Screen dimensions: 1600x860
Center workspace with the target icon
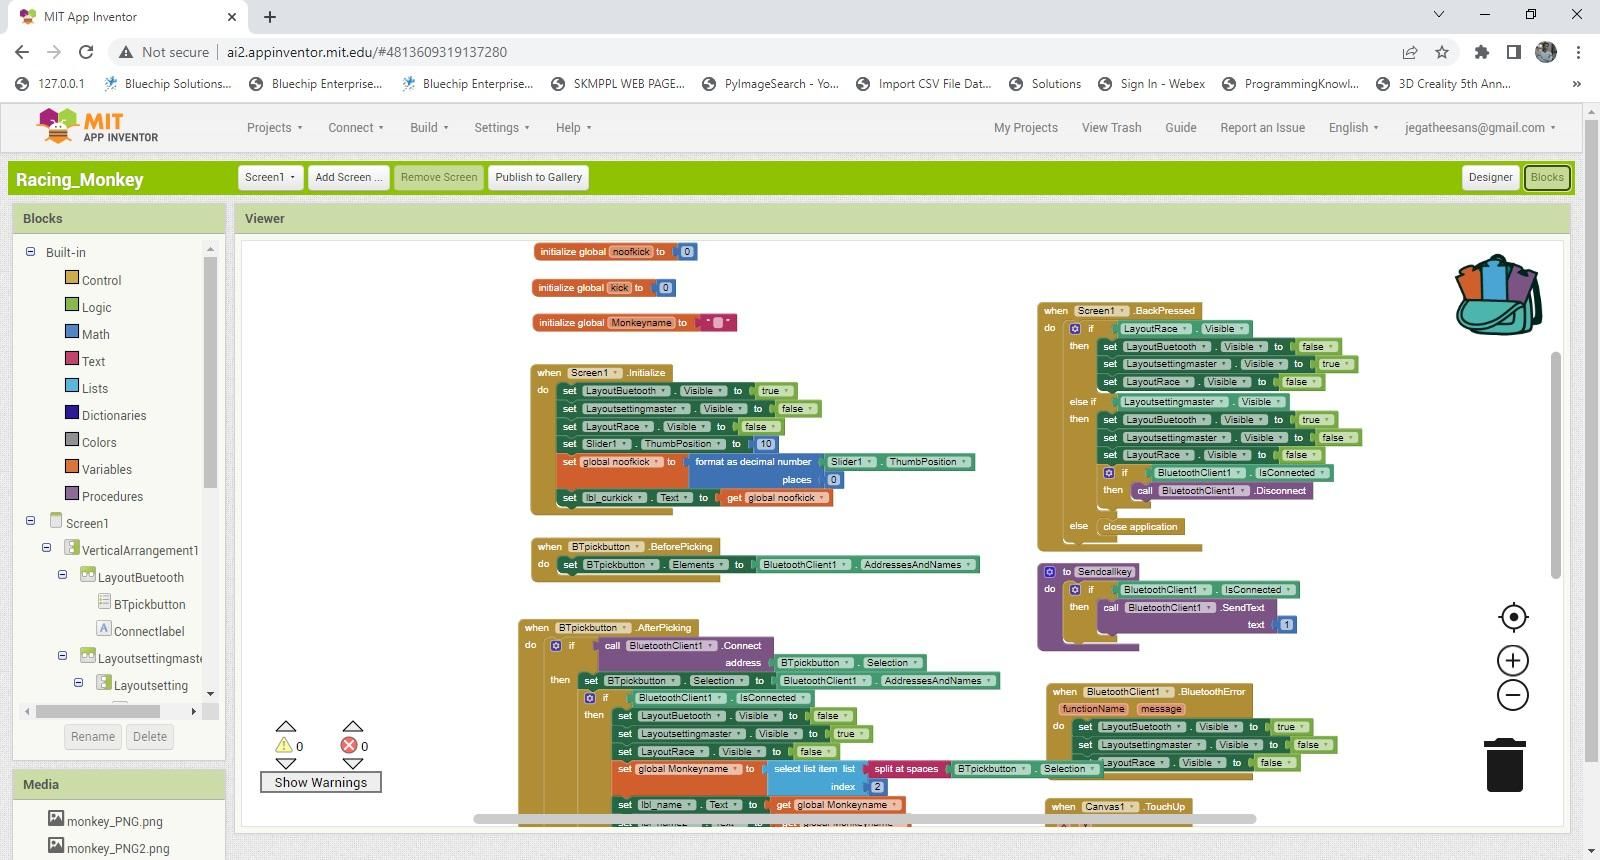(1513, 617)
